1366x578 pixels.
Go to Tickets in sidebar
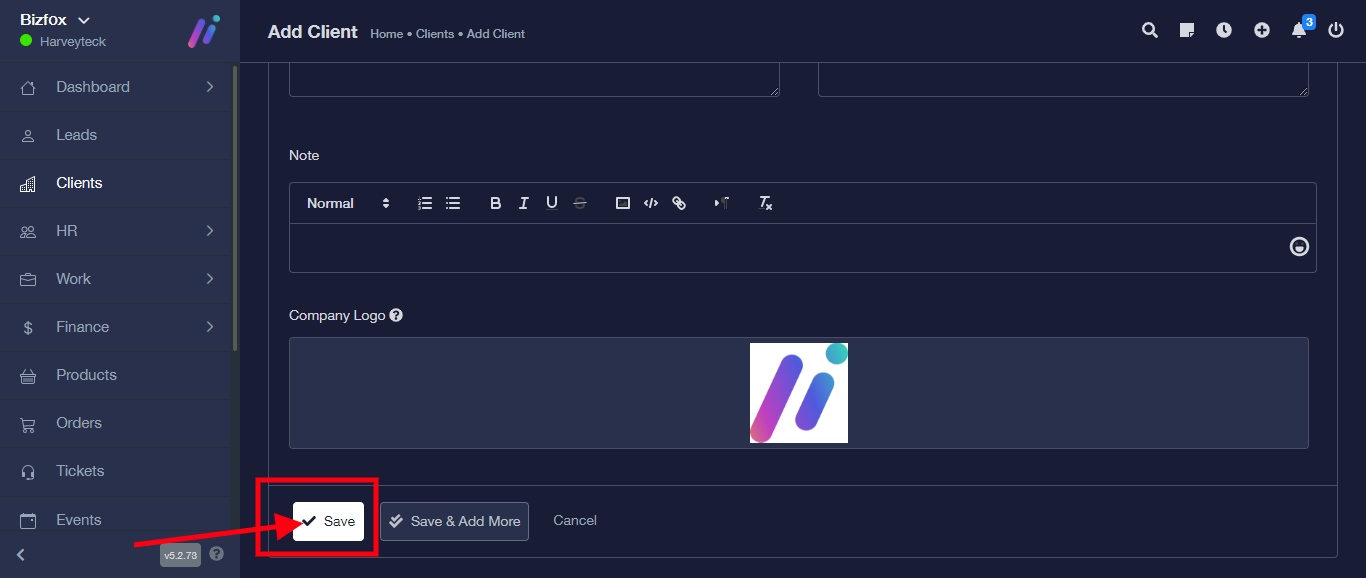coord(80,471)
